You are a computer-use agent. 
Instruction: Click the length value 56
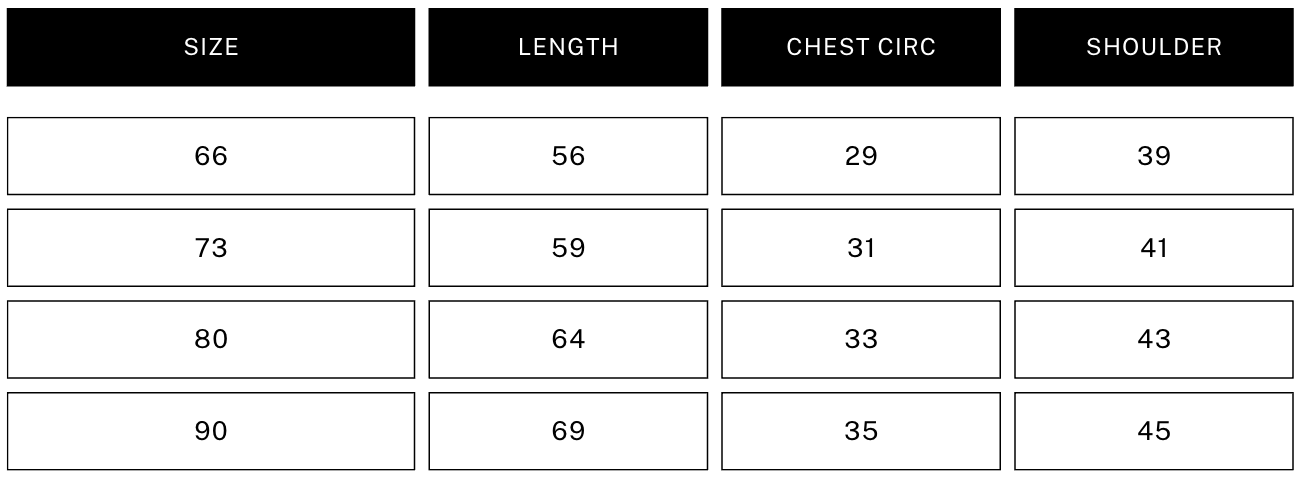[568, 156]
